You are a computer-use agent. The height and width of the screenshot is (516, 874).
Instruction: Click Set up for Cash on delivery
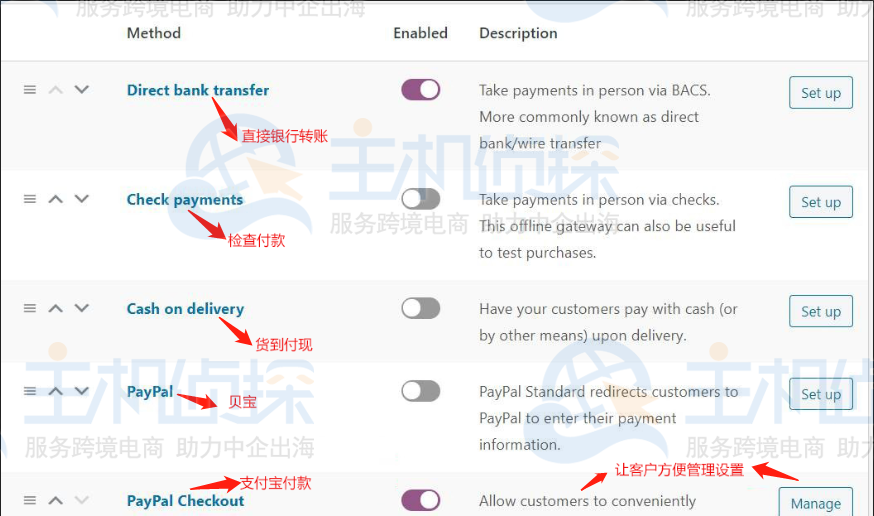click(820, 311)
